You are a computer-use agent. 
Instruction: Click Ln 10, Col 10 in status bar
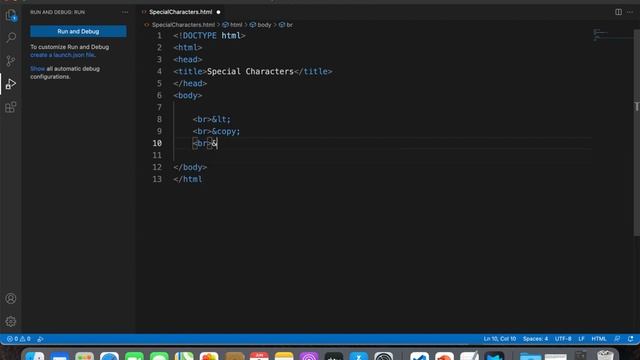pos(500,339)
